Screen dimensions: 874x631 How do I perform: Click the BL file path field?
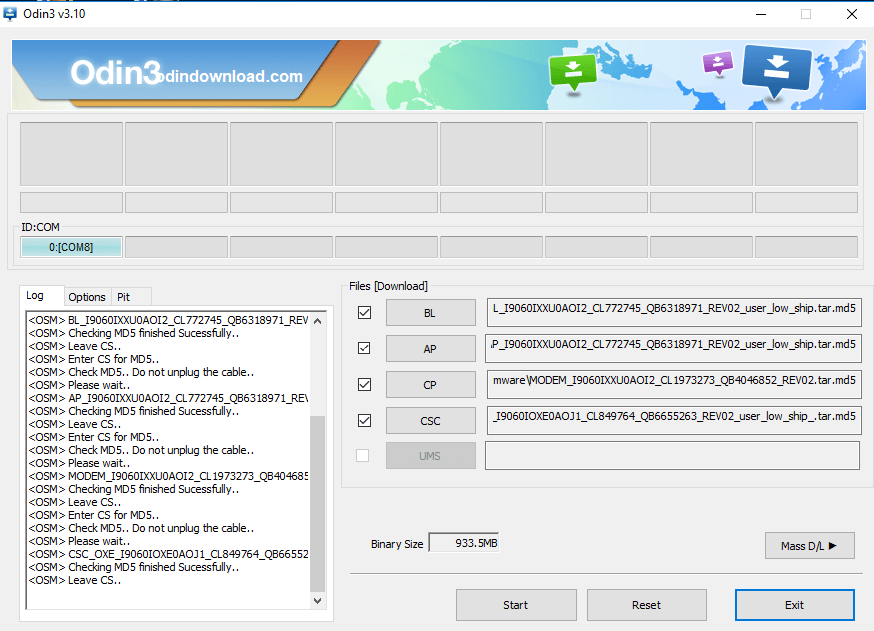pos(674,313)
